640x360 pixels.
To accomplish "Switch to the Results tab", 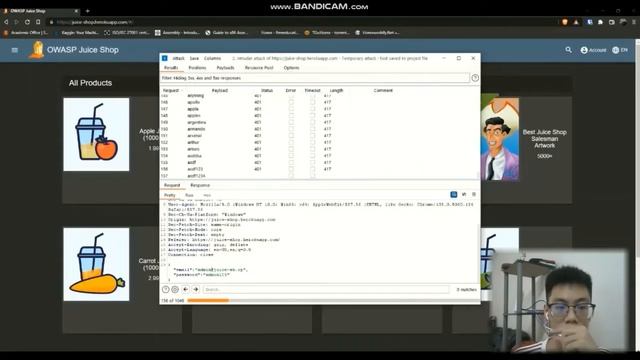I will coord(171,68).
